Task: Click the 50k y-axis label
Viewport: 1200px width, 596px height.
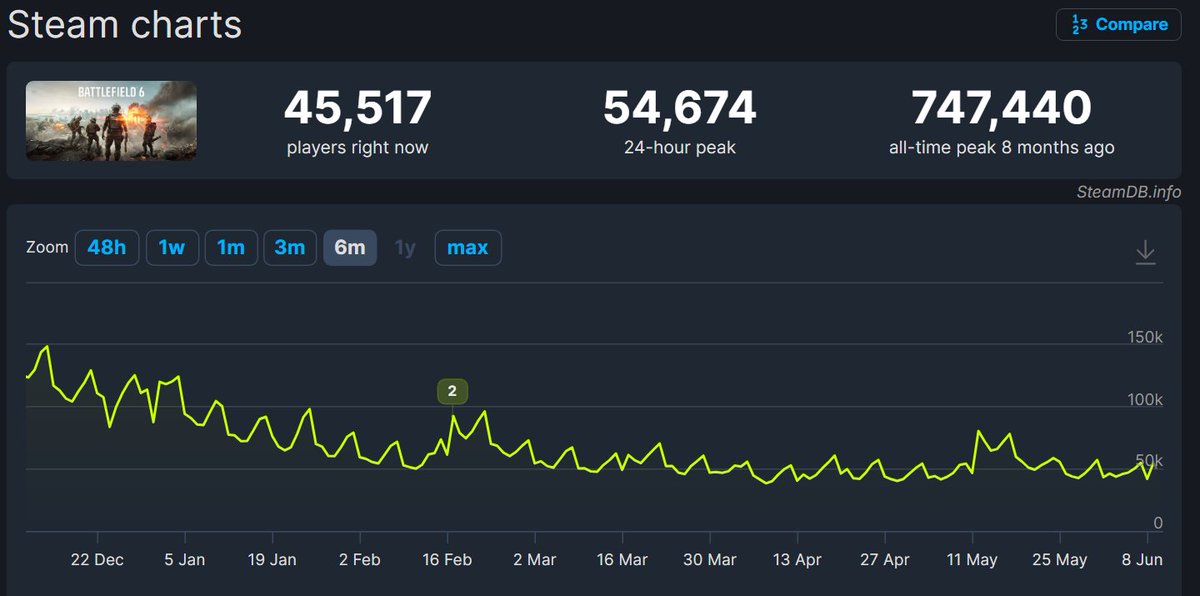Action: (x=1149, y=461)
